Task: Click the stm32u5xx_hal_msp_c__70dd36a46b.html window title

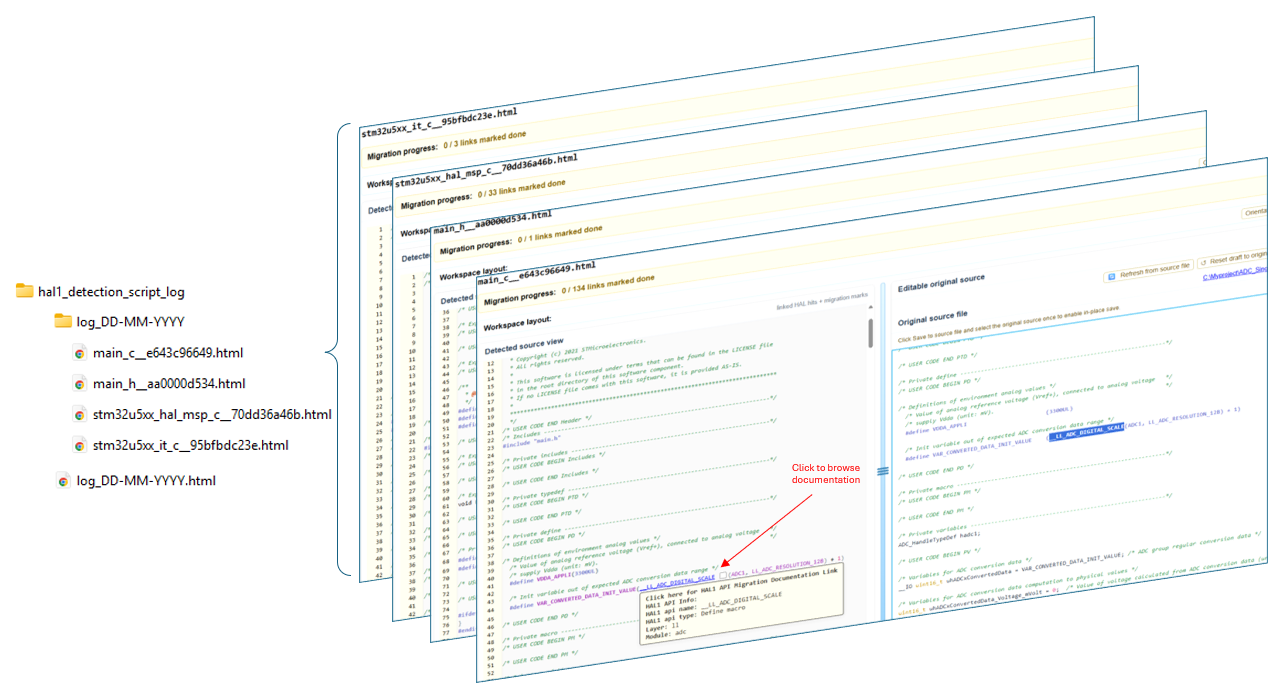Action: coord(485,171)
